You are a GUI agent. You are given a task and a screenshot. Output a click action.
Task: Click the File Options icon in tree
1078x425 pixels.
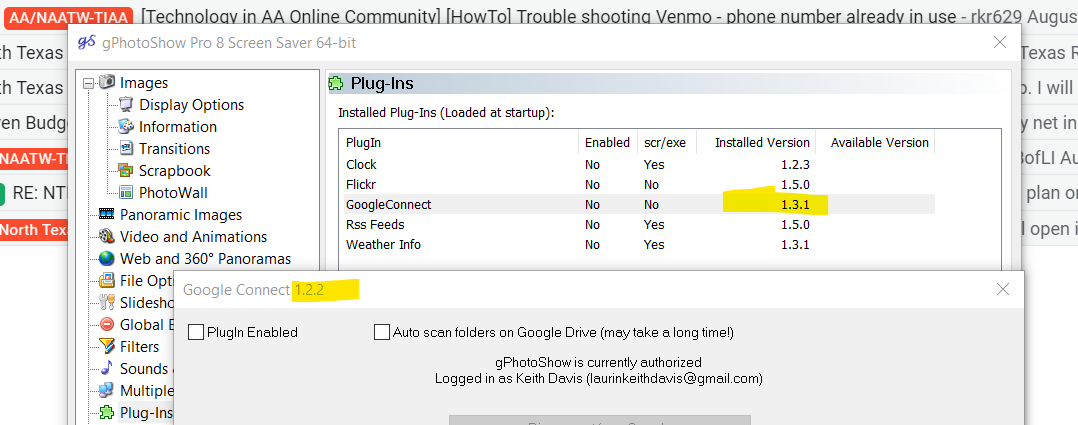[x=107, y=281]
